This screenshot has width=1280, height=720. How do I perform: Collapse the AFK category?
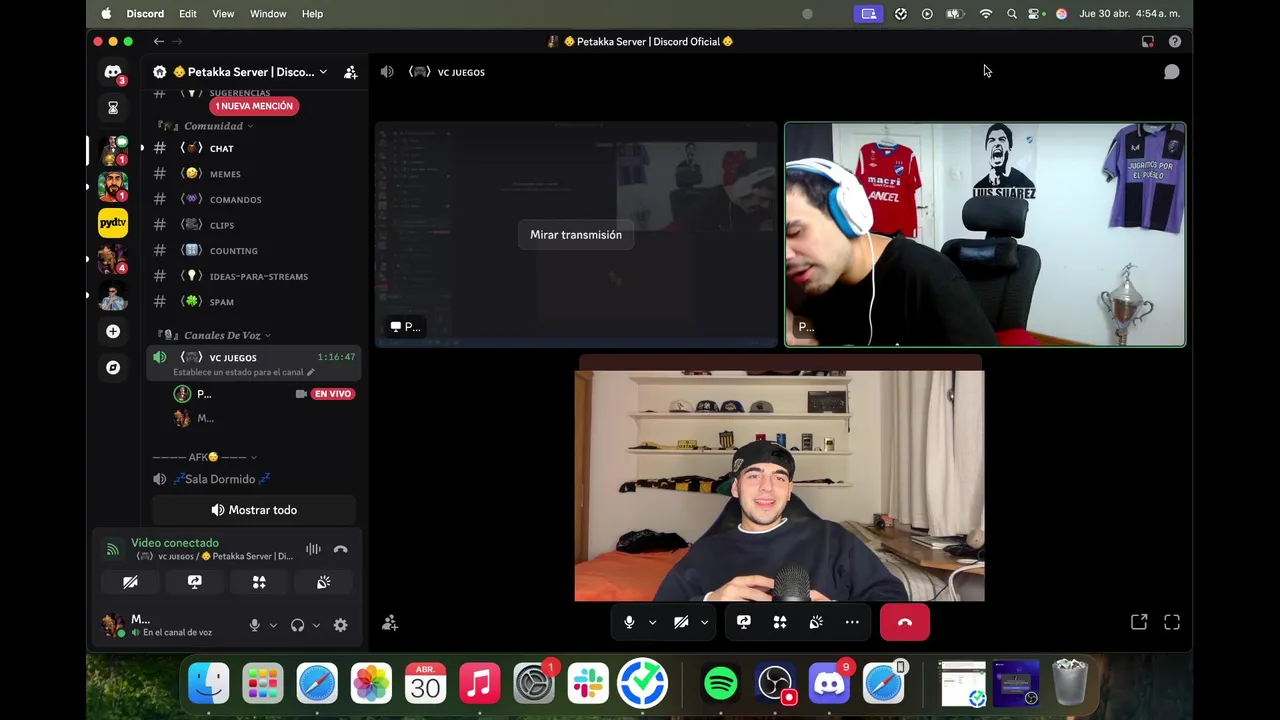(x=204, y=457)
